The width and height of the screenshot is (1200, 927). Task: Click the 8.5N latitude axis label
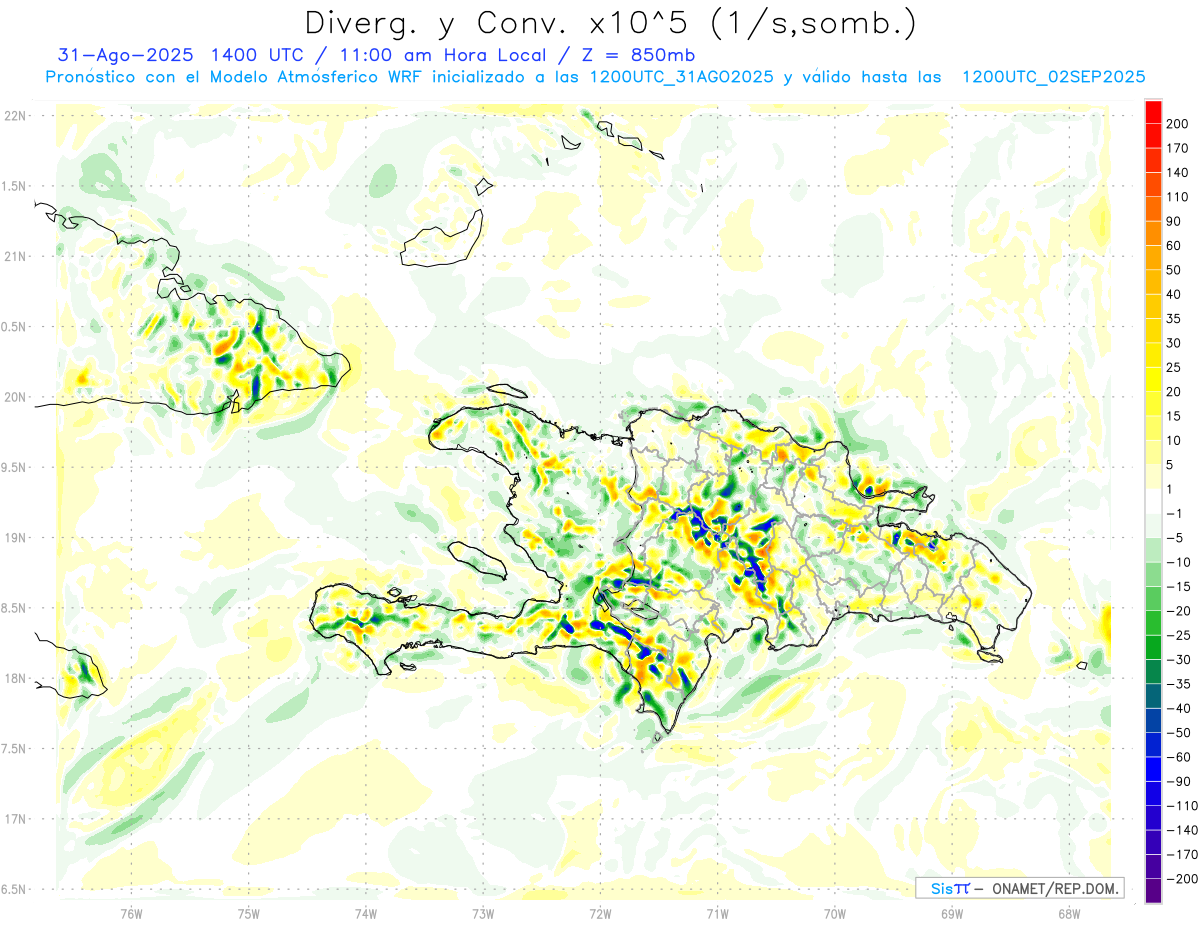[14, 608]
